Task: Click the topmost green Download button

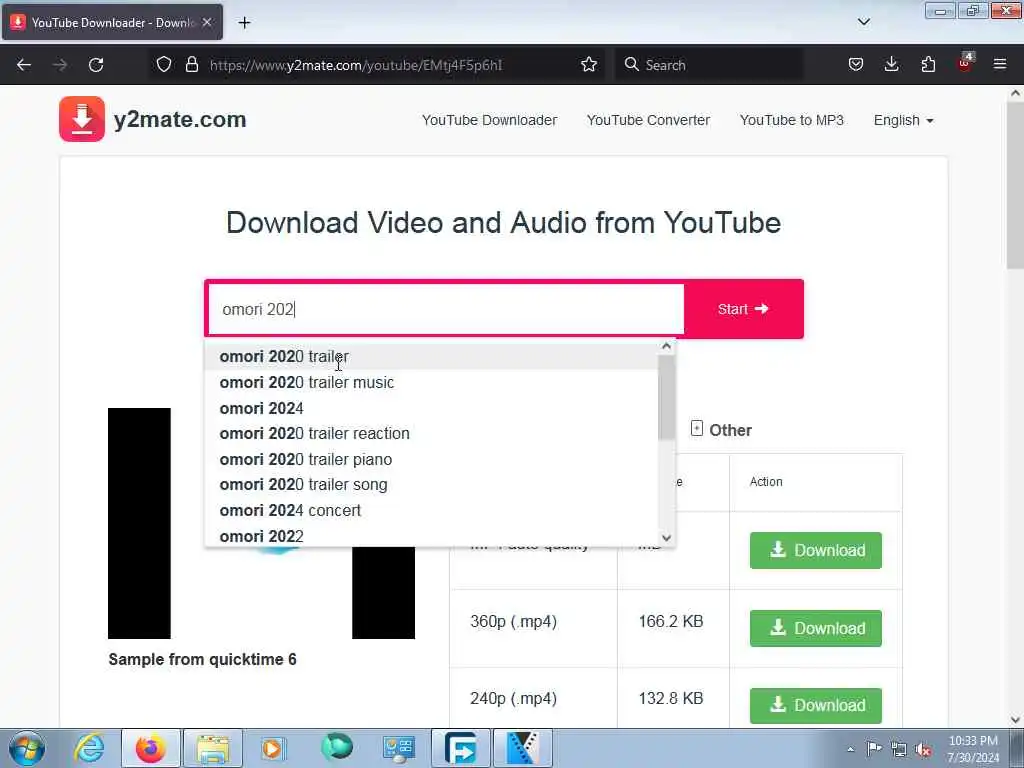Action: pos(816,550)
